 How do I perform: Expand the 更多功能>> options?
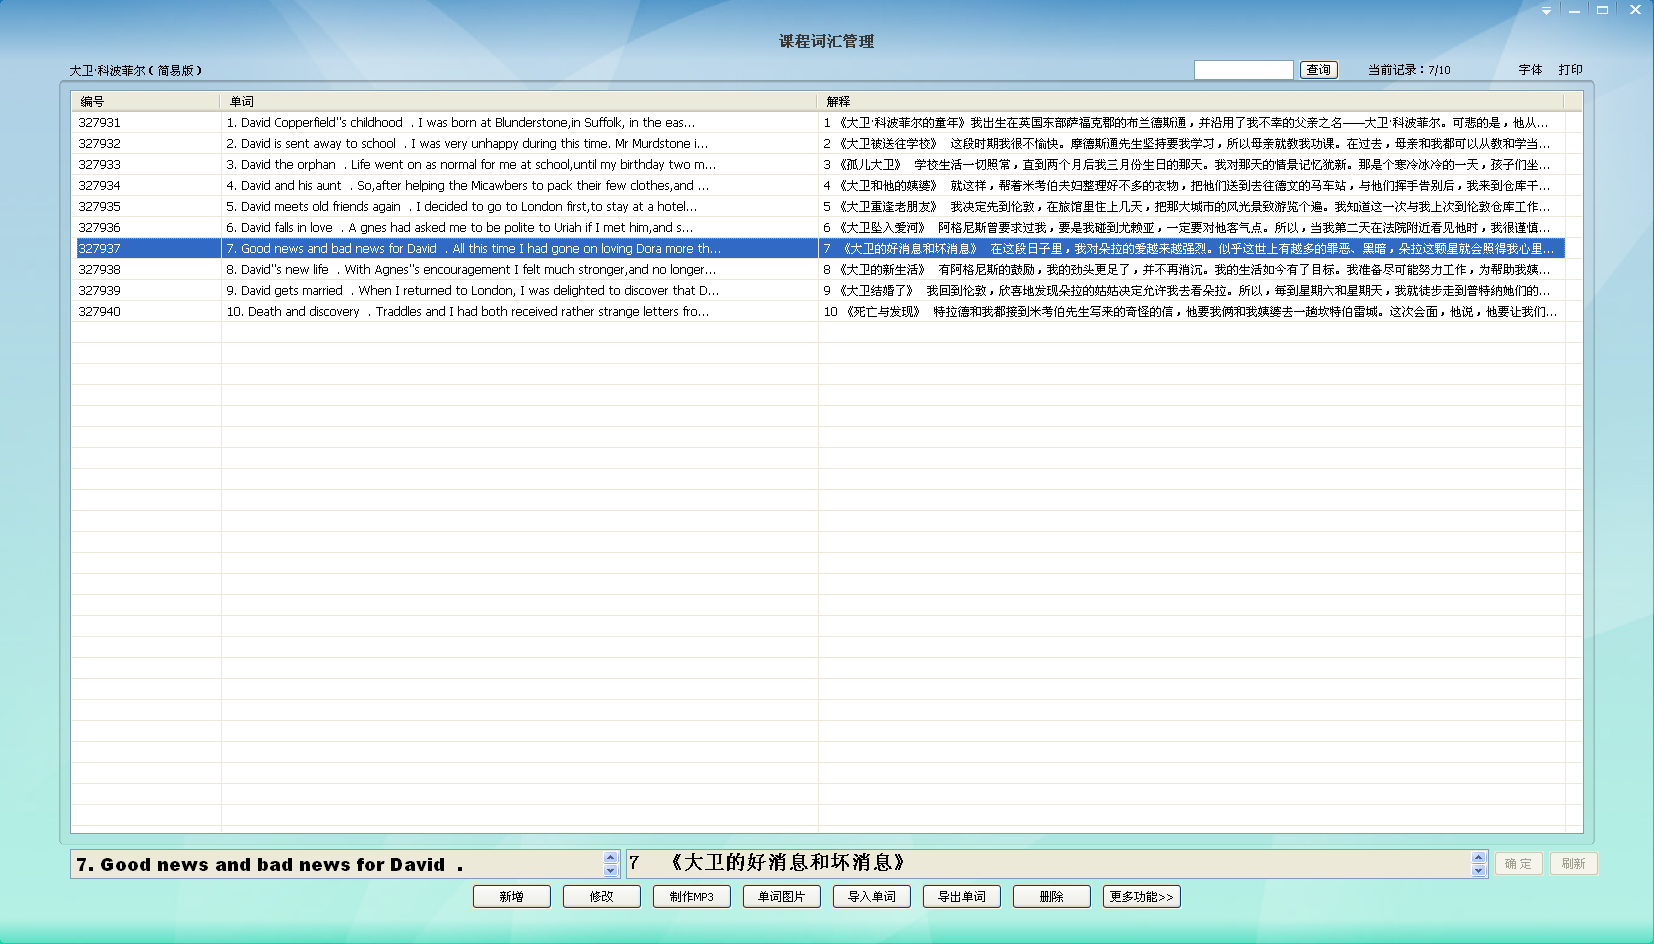click(x=1141, y=897)
